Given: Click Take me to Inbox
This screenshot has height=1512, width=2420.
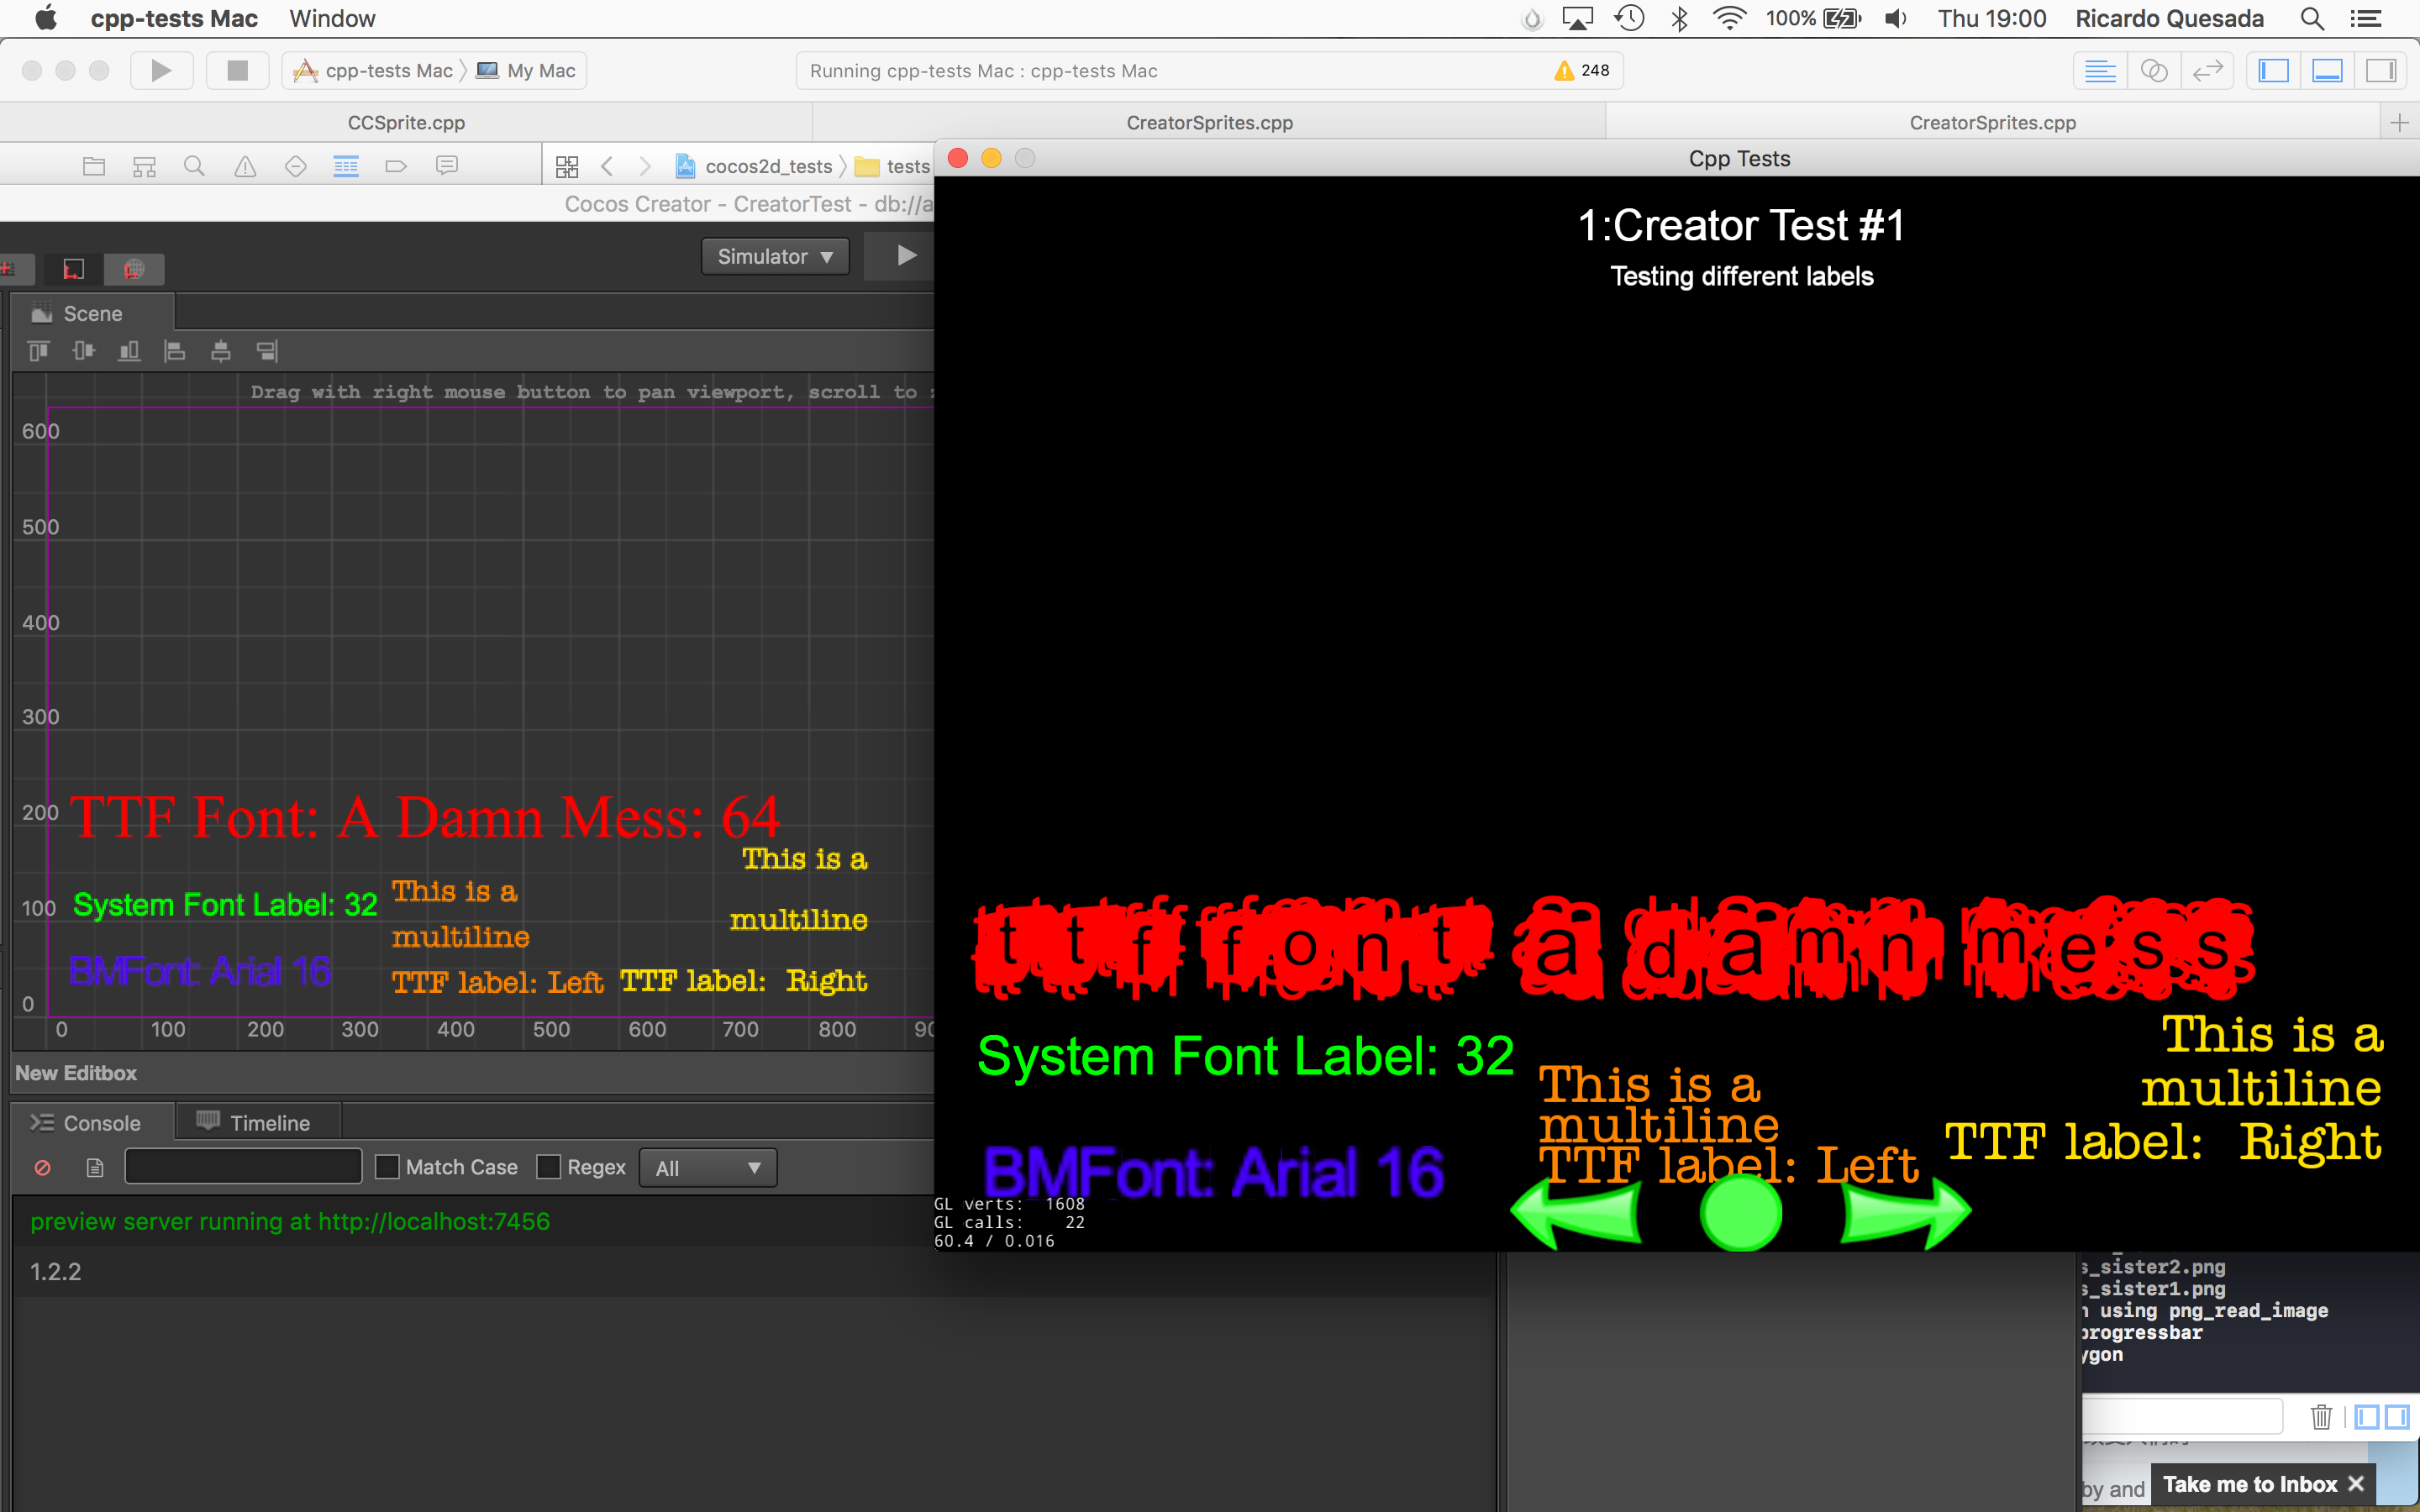Looking at the screenshot, I should point(2250,1484).
